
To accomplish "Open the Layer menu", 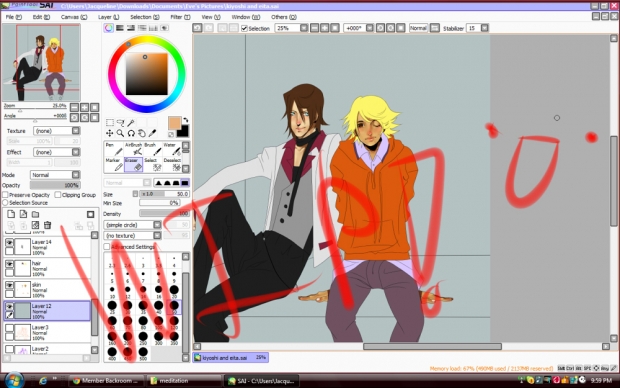I will pyautogui.click(x=108, y=17).
